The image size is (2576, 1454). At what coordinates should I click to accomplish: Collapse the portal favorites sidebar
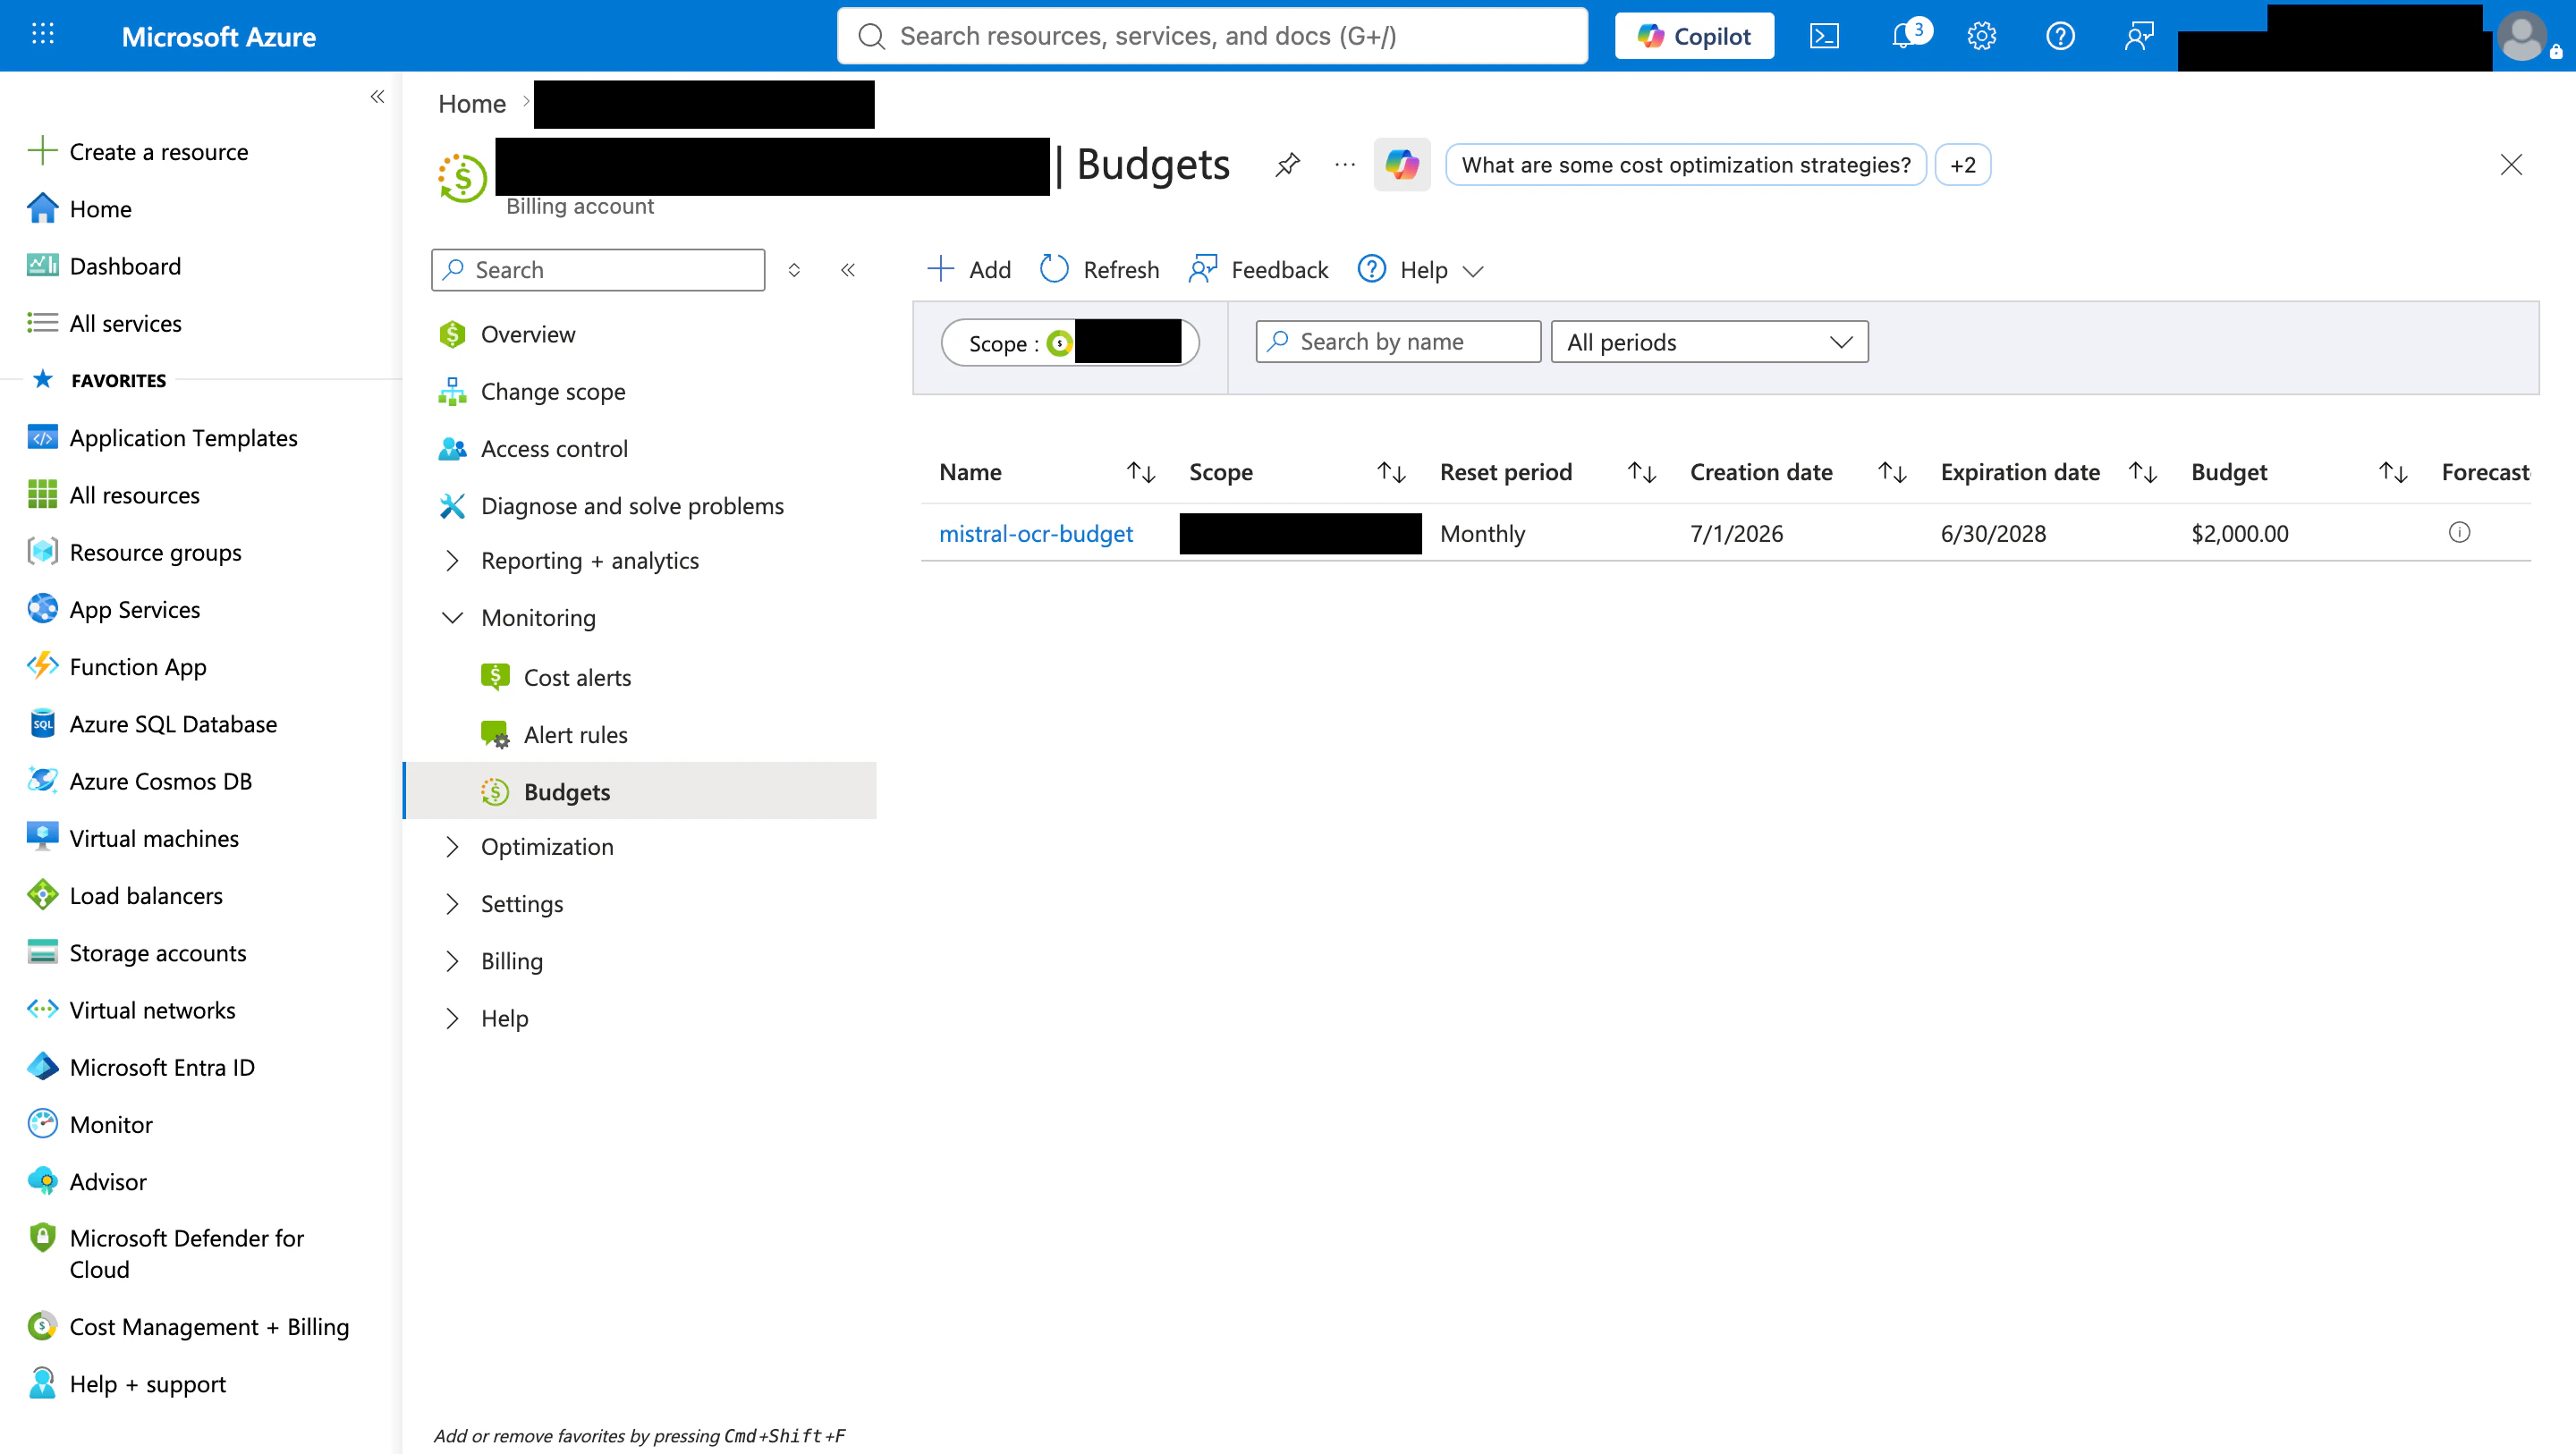pyautogui.click(x=377, y=97)
